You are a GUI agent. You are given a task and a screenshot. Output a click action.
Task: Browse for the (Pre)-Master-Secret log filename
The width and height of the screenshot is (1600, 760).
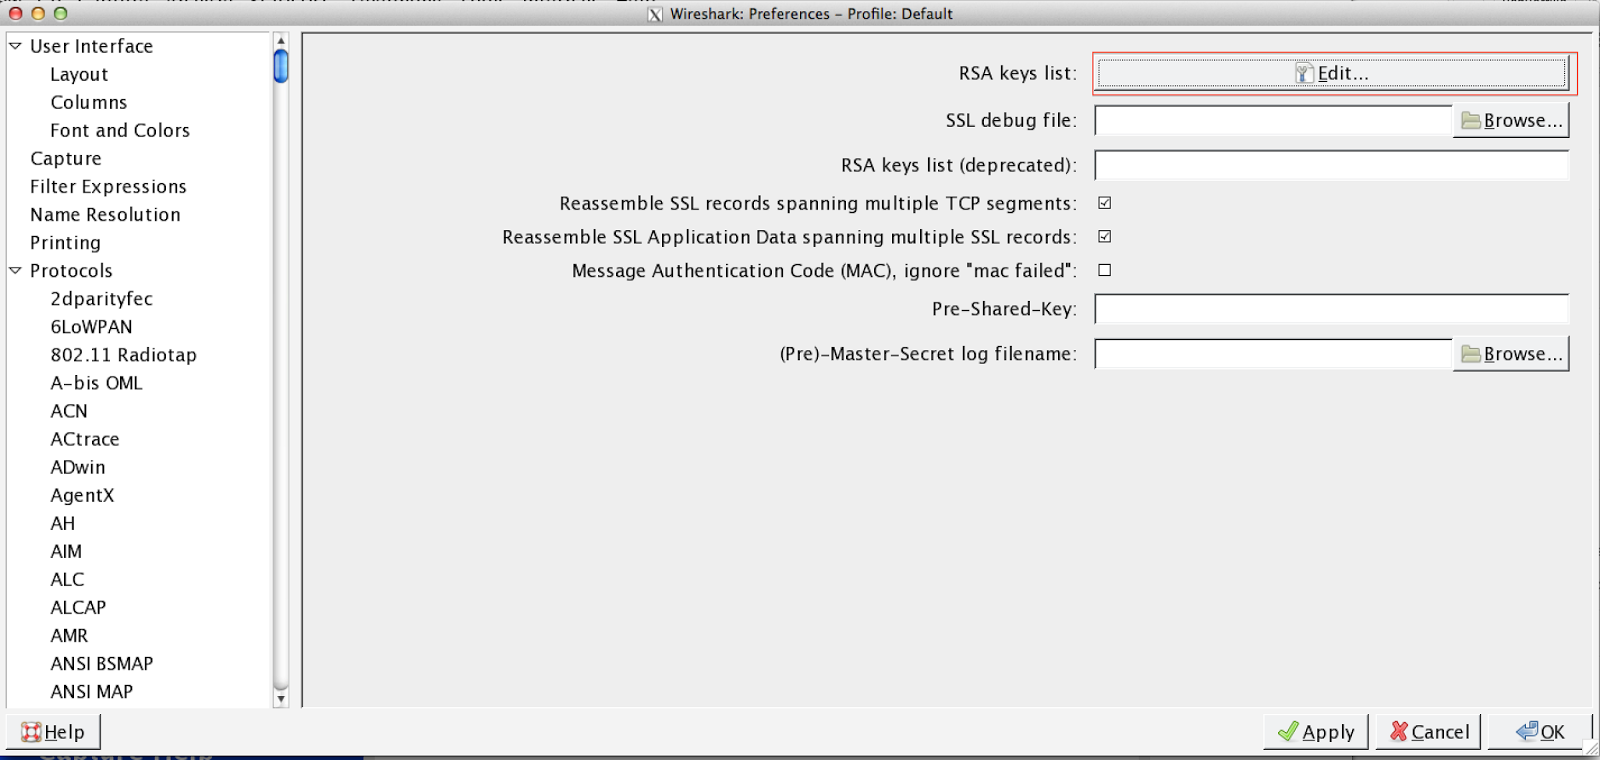tap(1511, 354)
